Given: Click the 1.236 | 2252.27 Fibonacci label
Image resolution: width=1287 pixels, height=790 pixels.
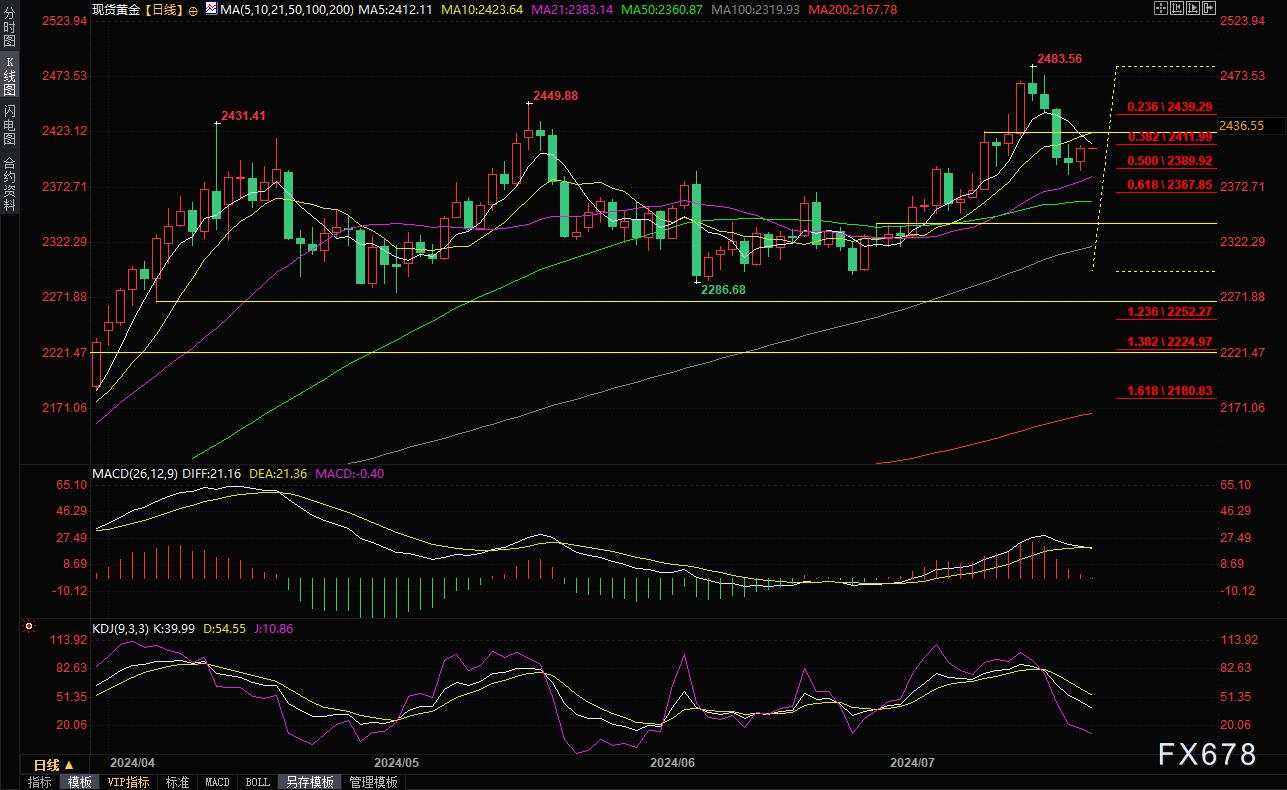Looking at the screenshot, I should coord(1169,312).
